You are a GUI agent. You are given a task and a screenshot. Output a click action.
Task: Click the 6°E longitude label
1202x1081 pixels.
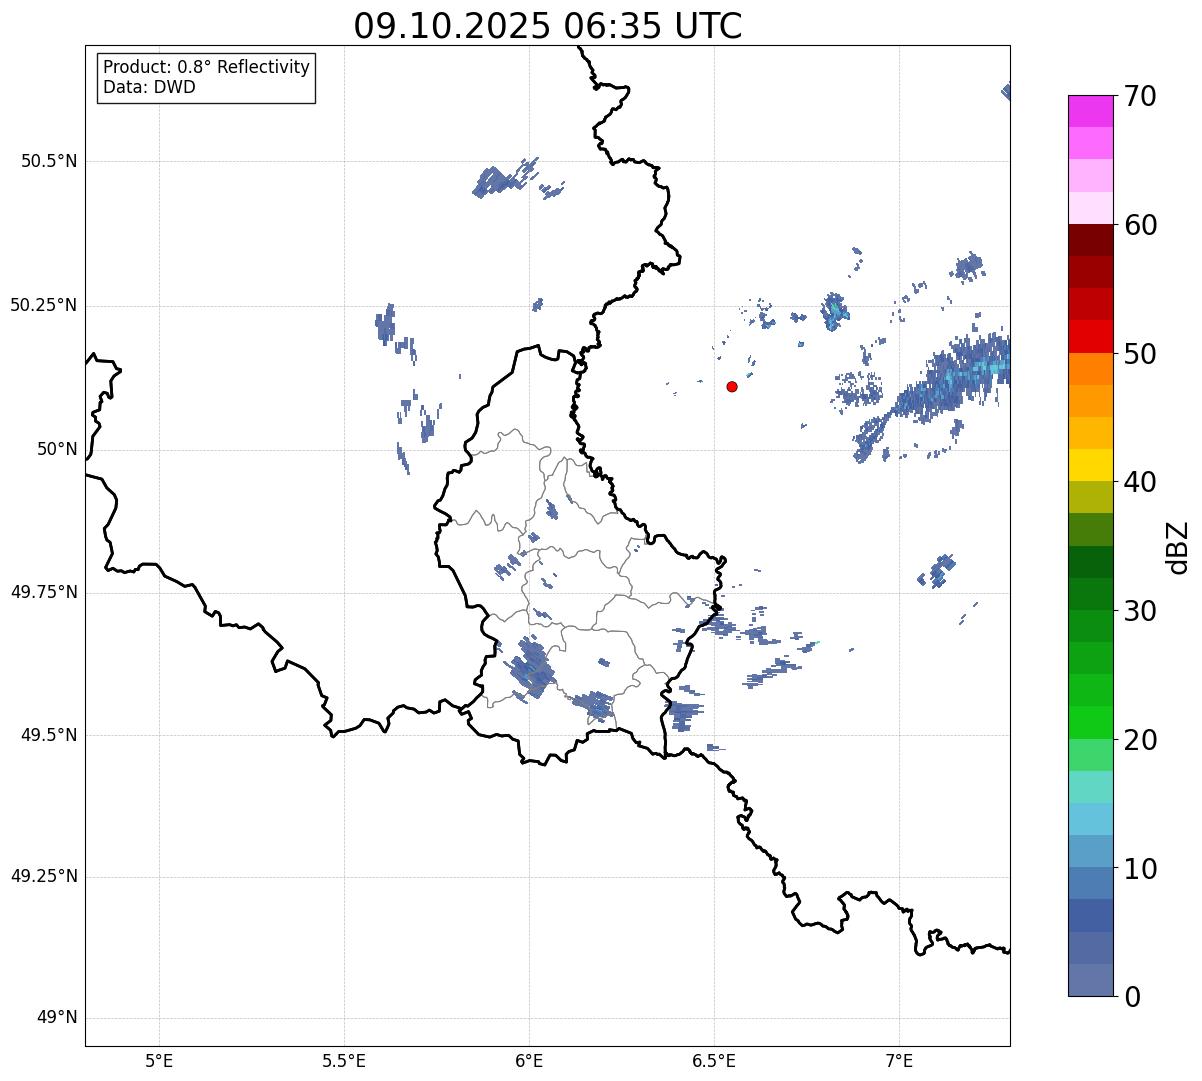529,1060
